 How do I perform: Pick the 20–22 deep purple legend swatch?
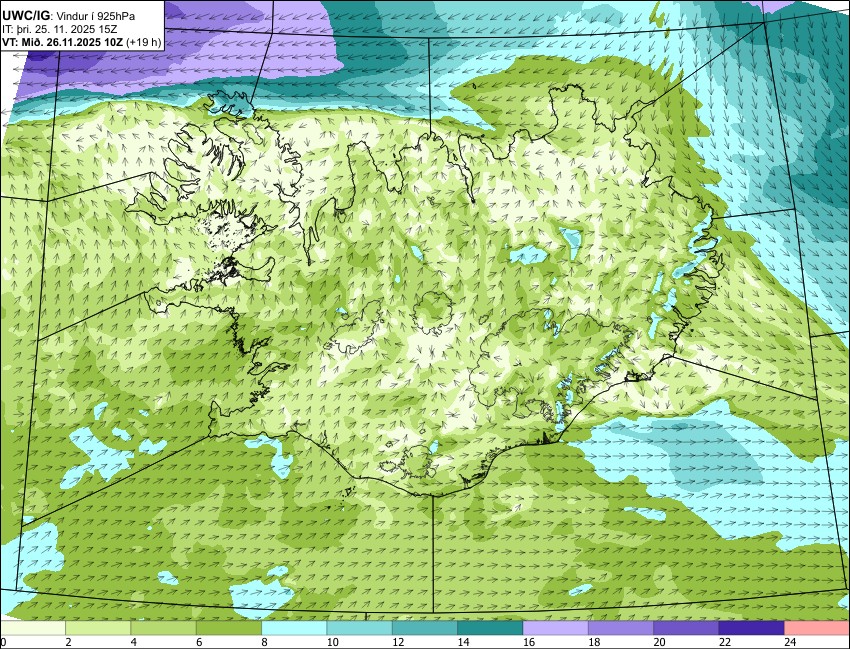point(686,628)
